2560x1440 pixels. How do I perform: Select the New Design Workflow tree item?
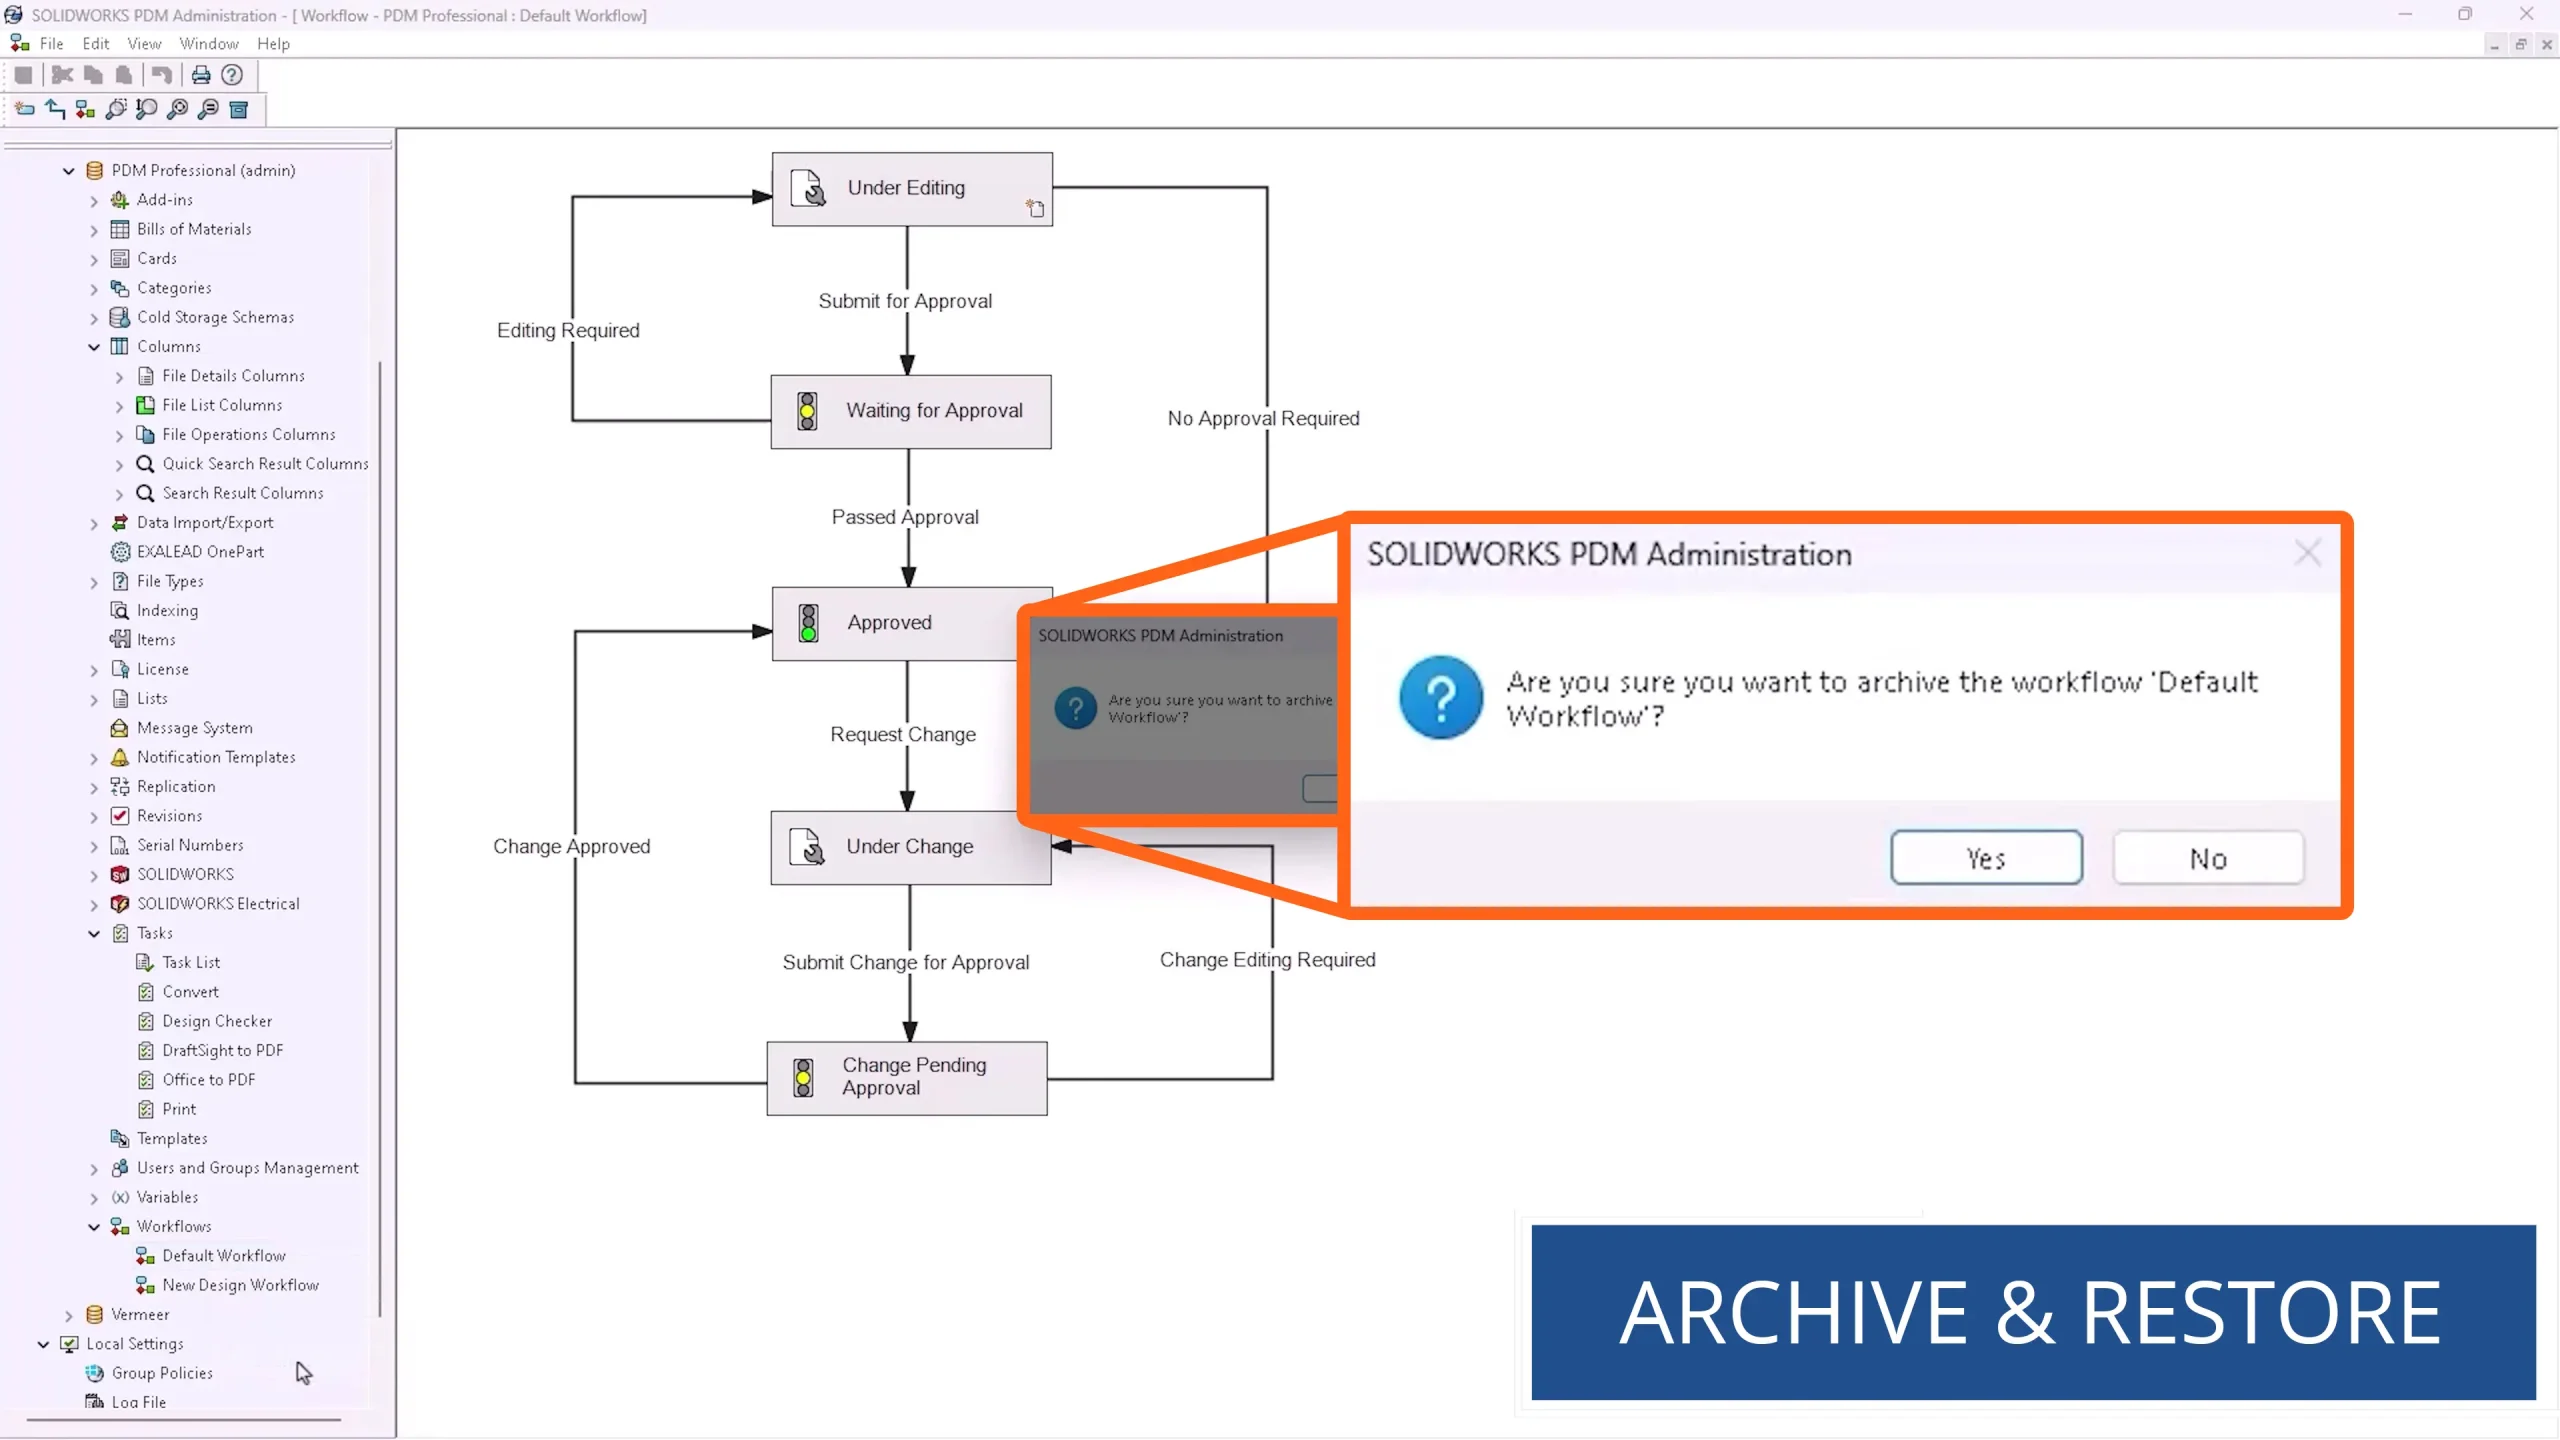(240, 1285)
